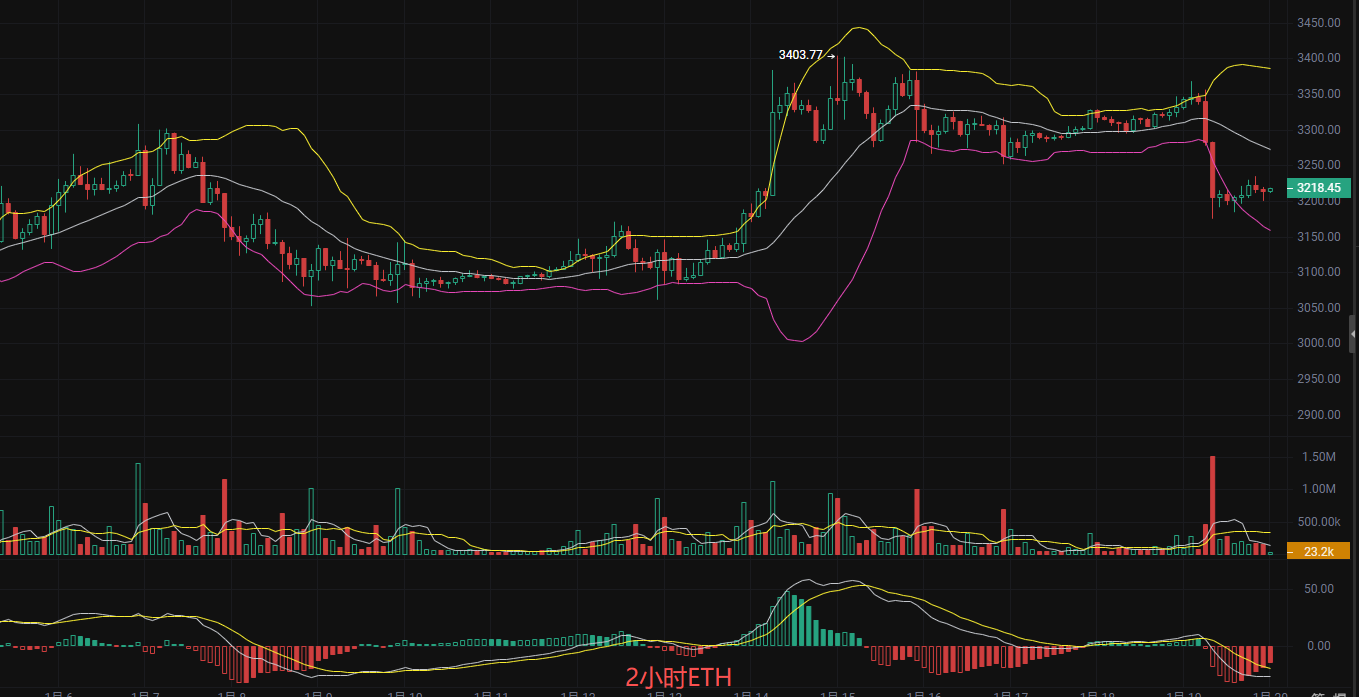Click the 50.00 MACD axis label
Screen dimensions: 1359x697
tap(1318, 589)
